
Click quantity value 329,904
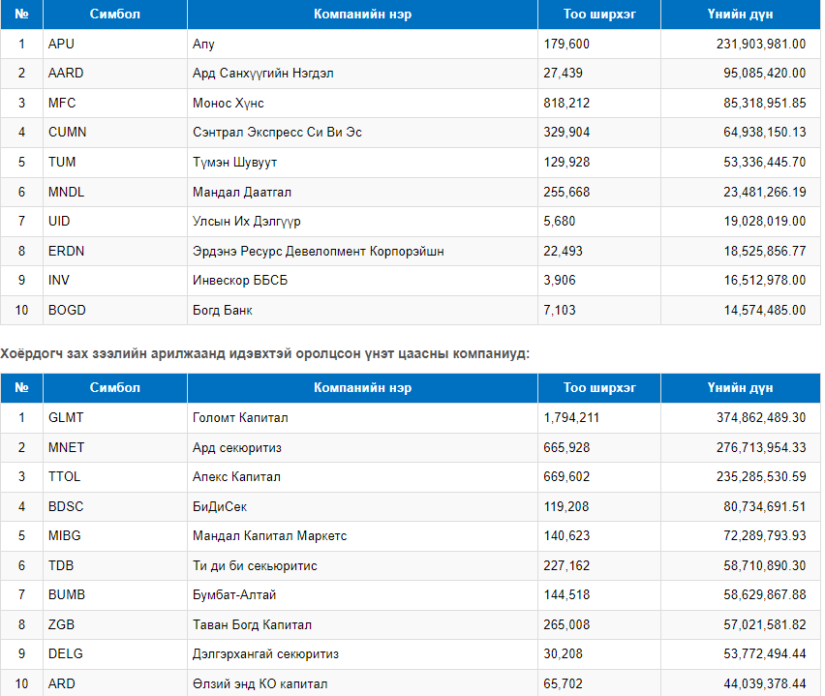pyautogui.click(x=566, y=132)
